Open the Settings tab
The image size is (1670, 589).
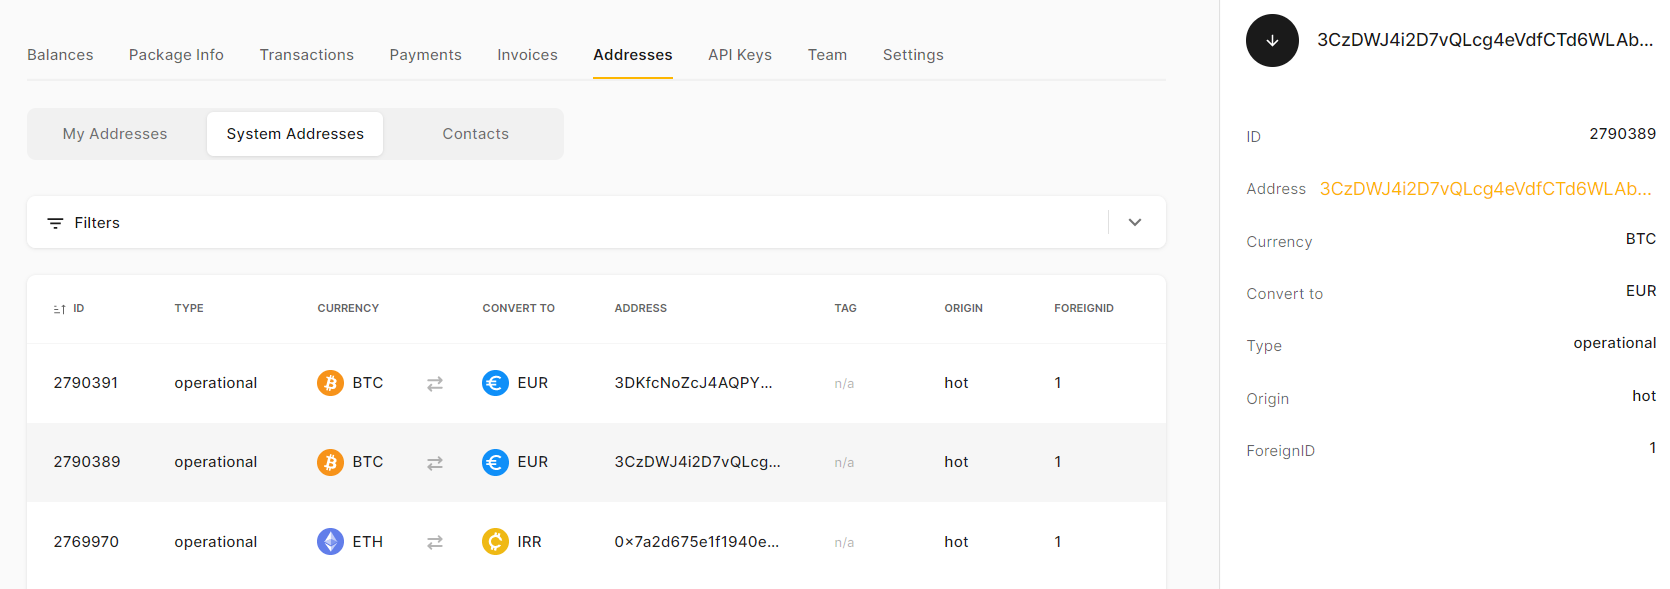[x=913, y=55]
